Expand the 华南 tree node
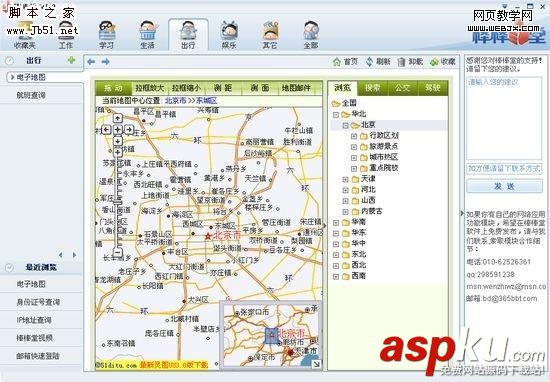This screenshot has width=550, height=382. pos(336,223)
